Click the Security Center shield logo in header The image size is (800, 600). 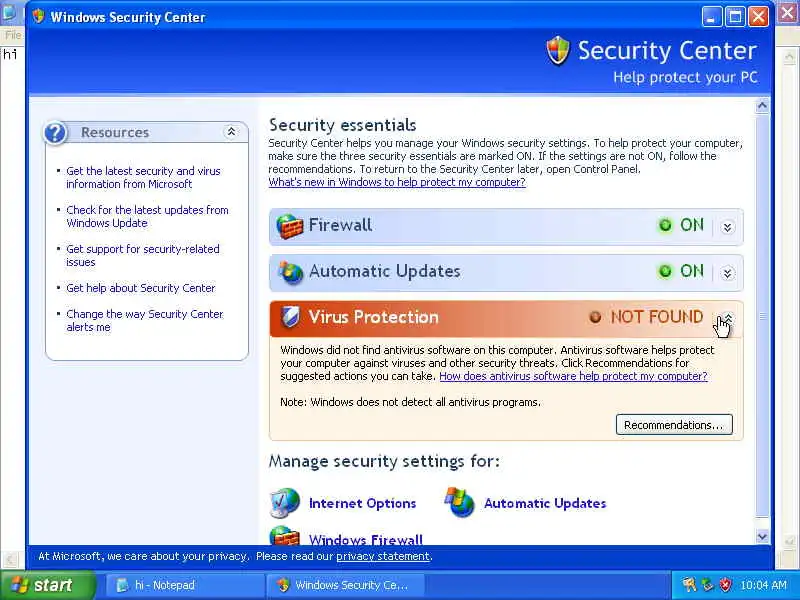point(558,51)
